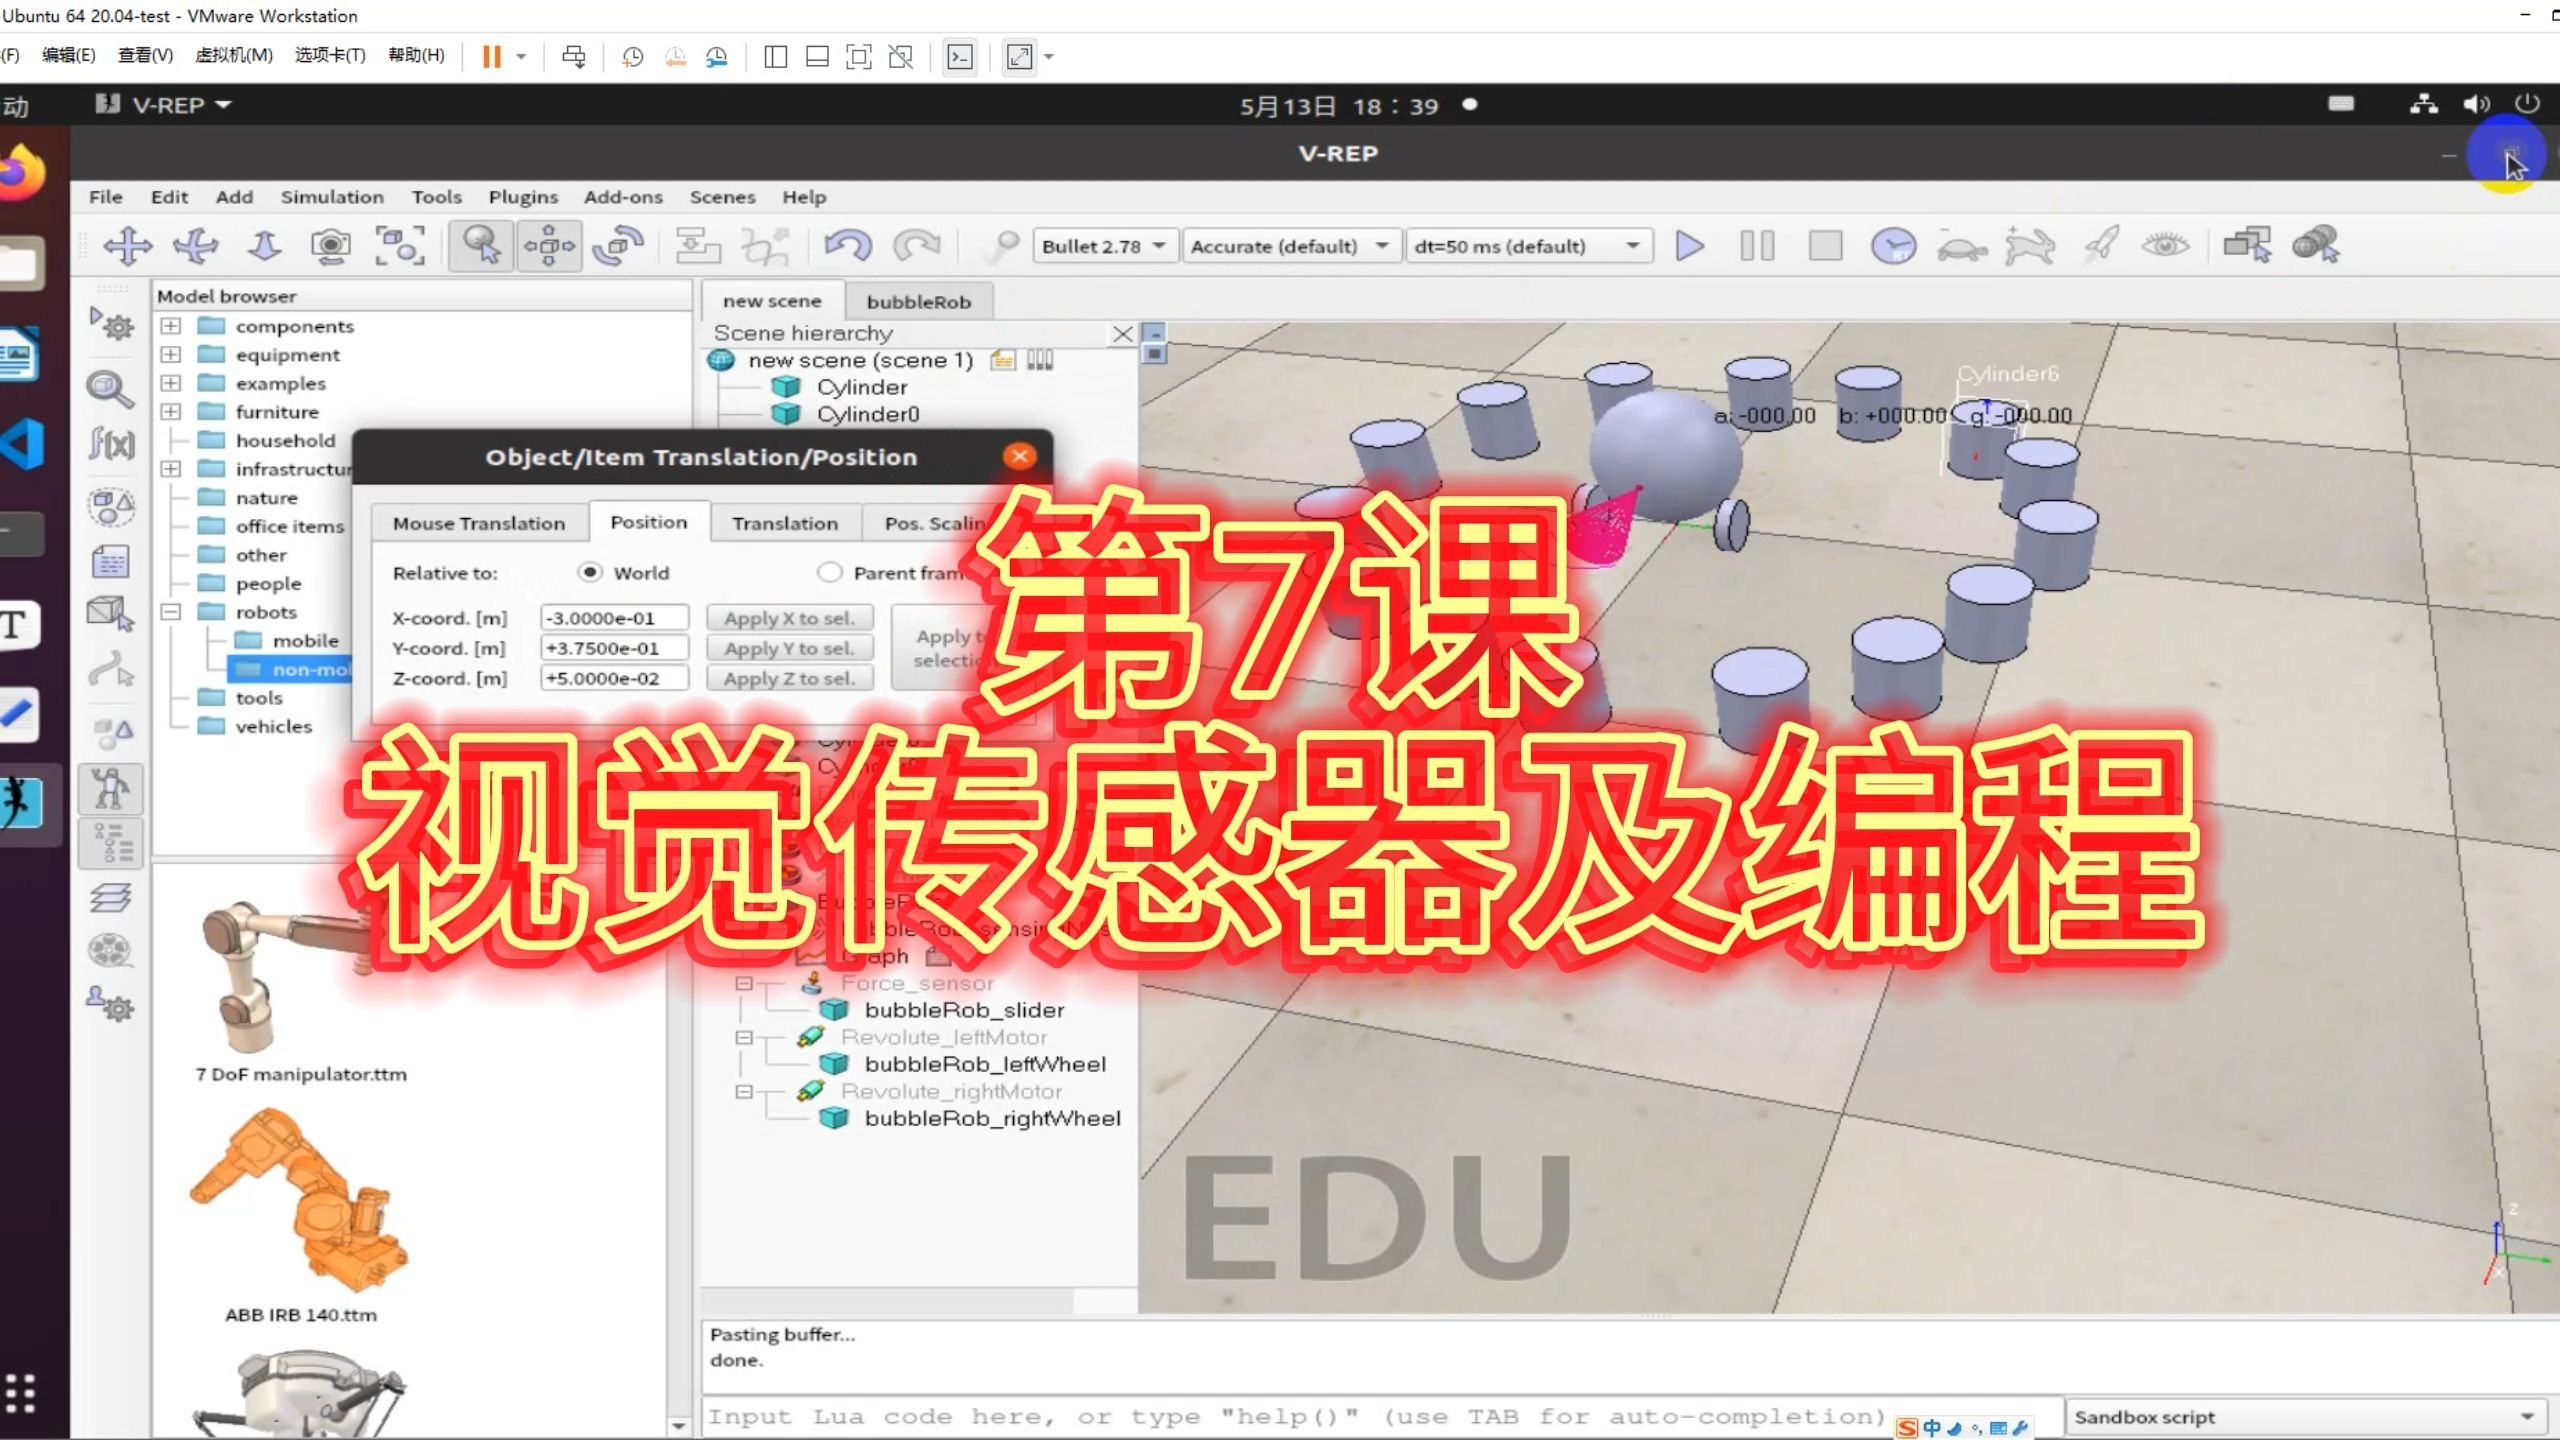This screenshot has width=2560, height=1440.
Task: Select the camera shift tool
Action: pyautogui.click(x=264, y=245)
